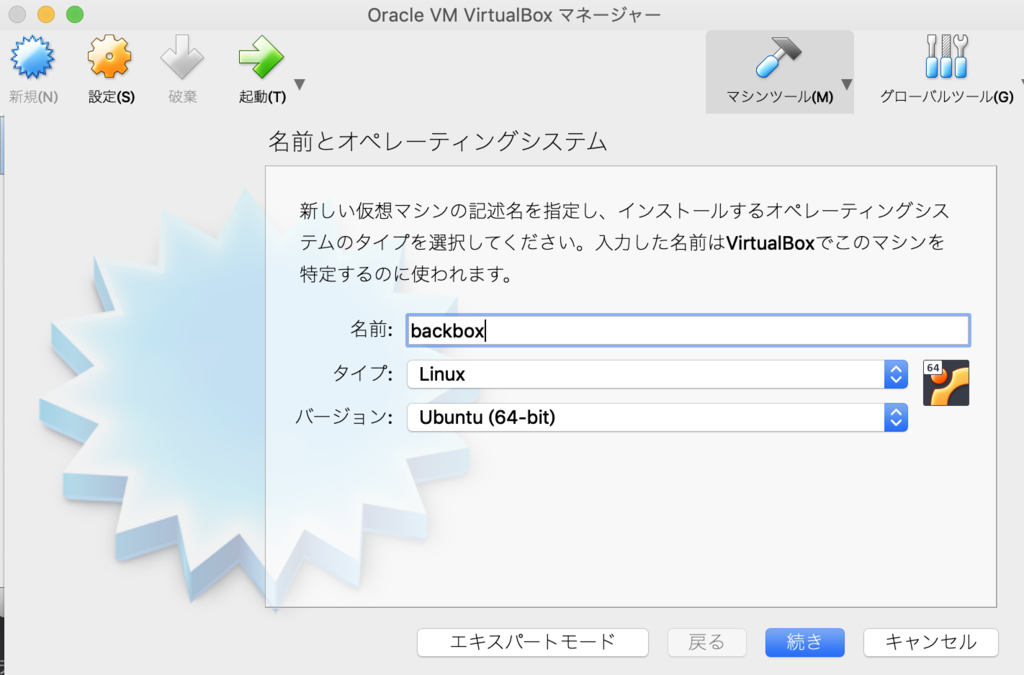Click the 名前: label
The height and width of the screenshot is (675, 1024).
(x=372, y=329)
